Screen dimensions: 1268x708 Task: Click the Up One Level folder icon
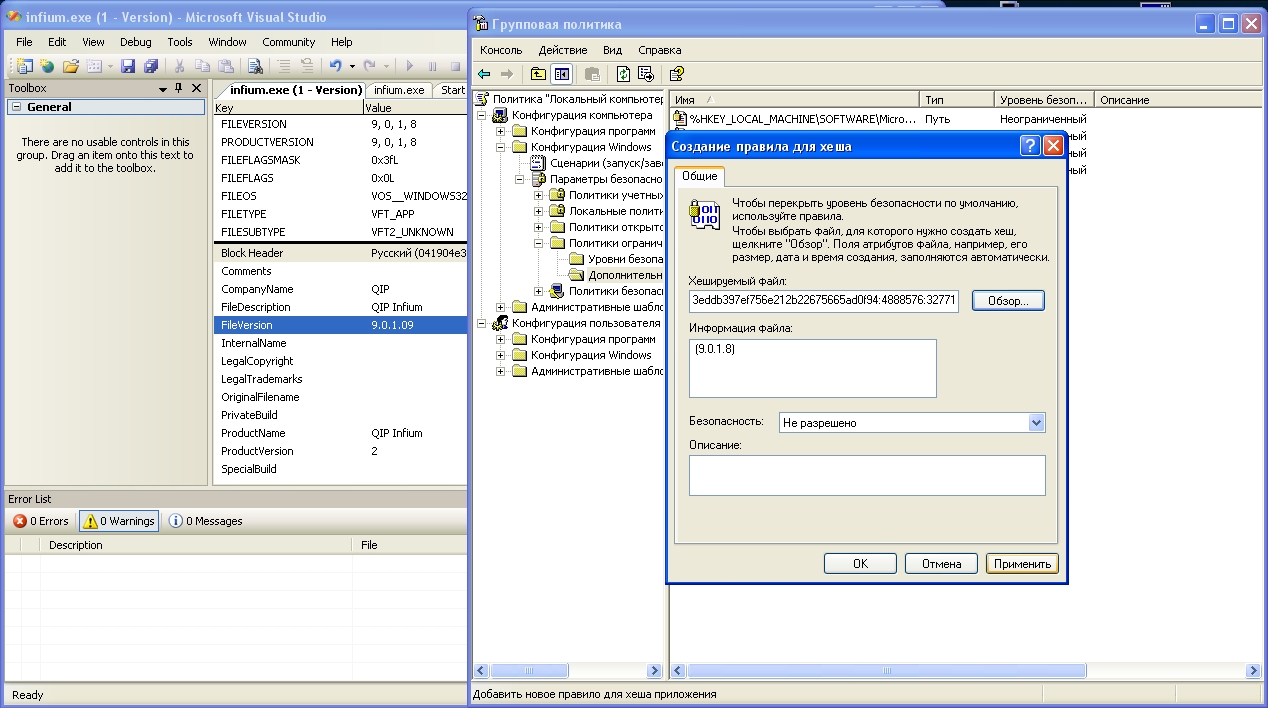(x=538, y=74)
